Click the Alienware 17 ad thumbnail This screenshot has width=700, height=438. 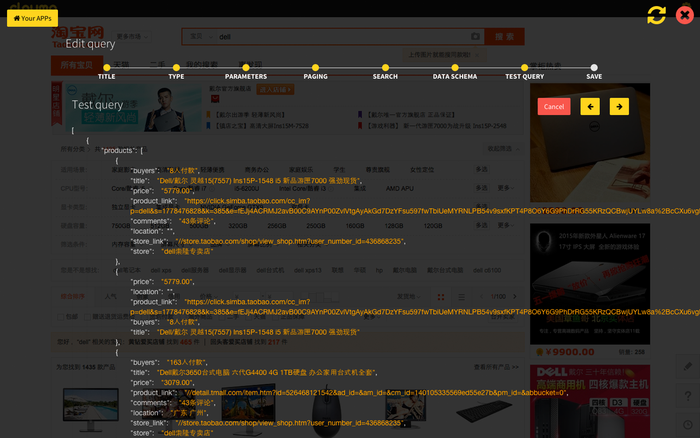(x=590, y=284)
